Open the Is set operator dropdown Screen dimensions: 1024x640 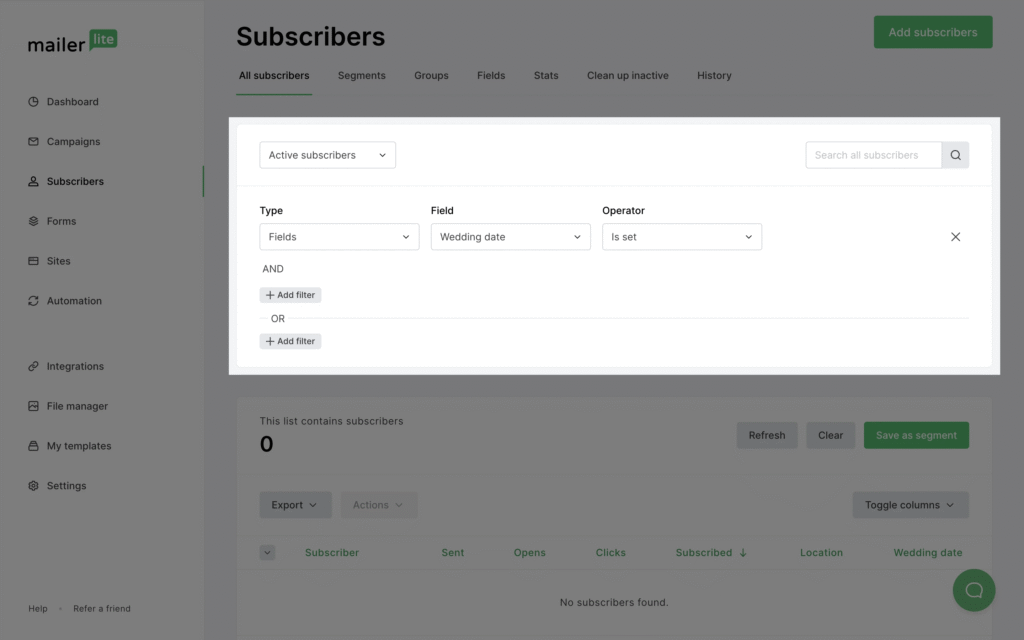(x=682, y=237)
